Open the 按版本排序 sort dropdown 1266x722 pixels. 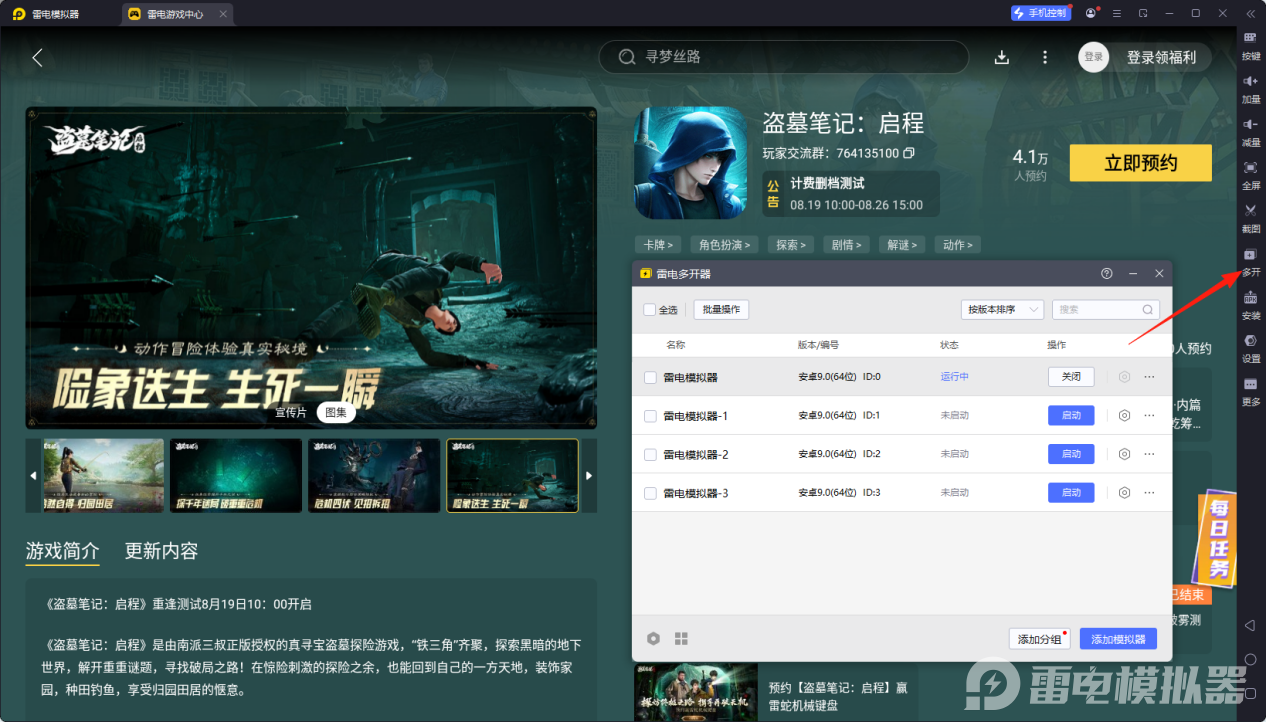coord(1002,310)
